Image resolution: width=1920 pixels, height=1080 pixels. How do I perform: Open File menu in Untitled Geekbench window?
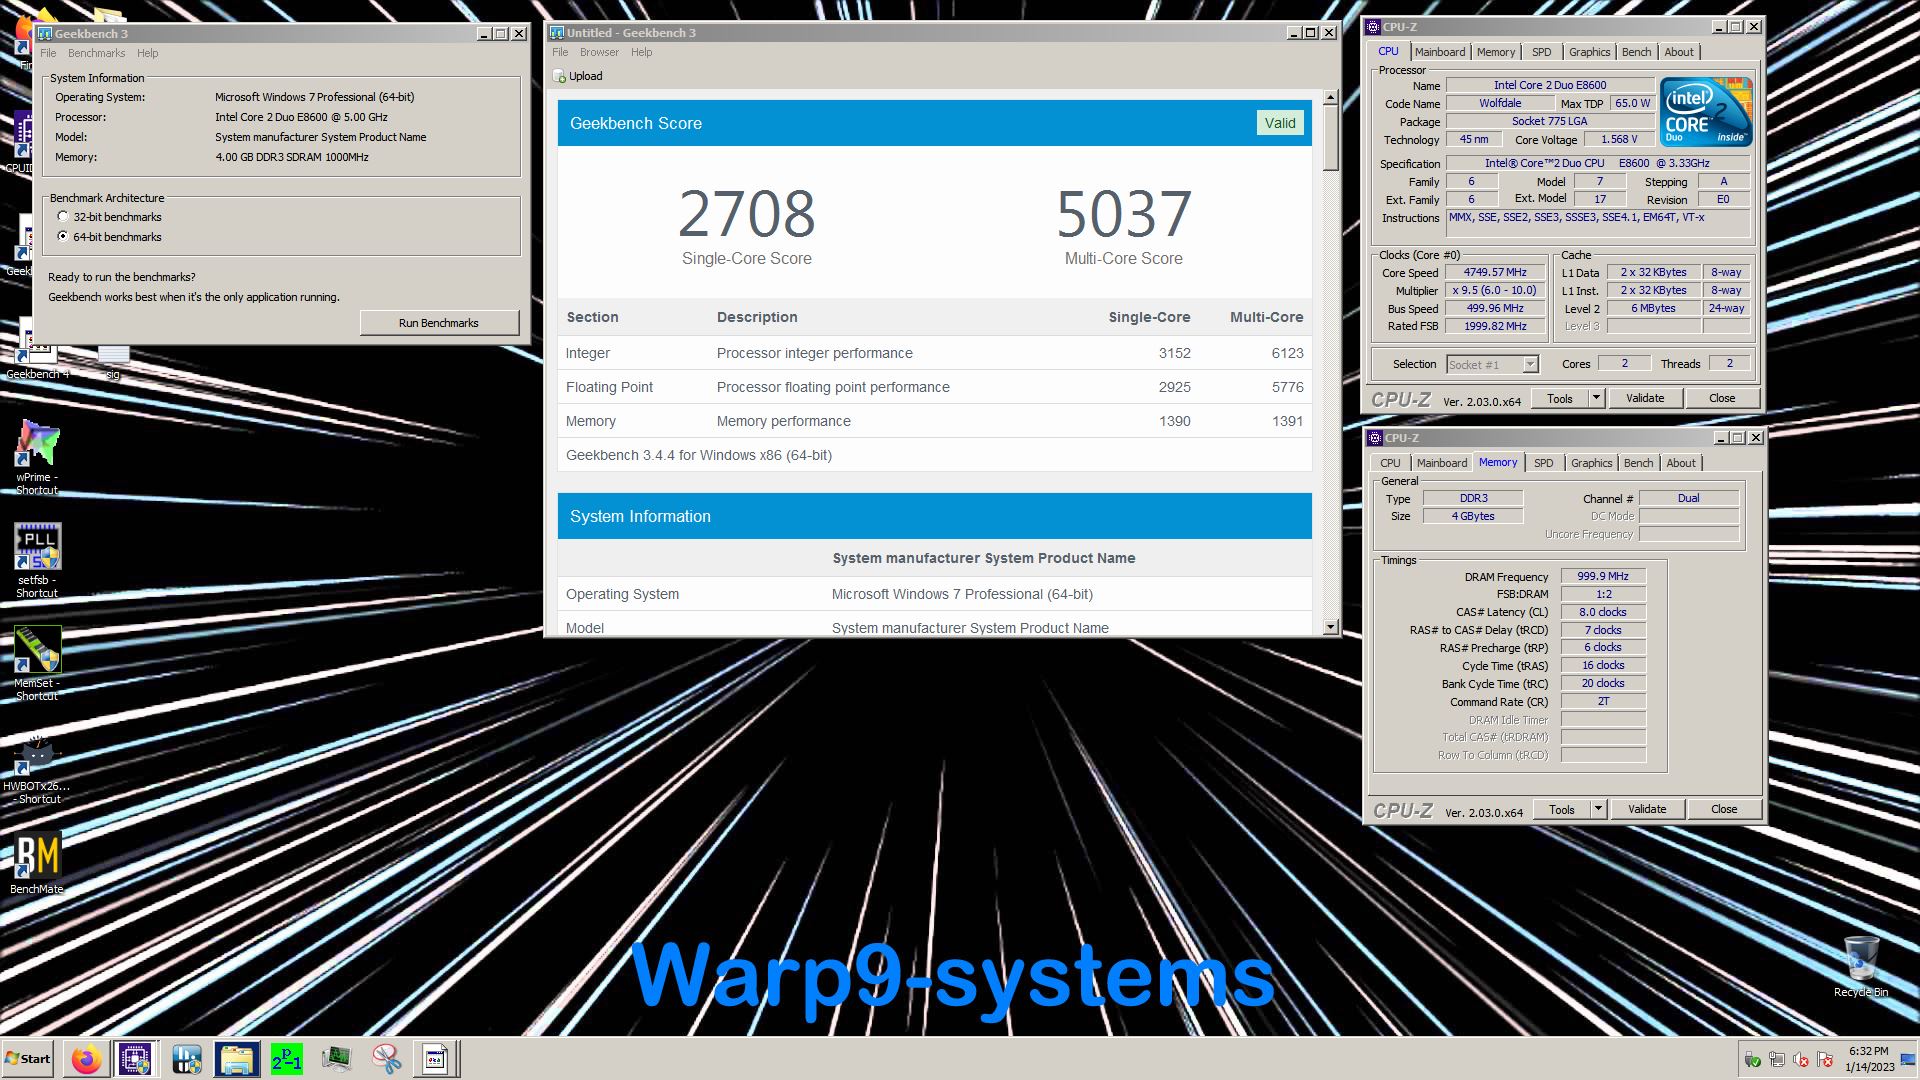[x=560, y=52]
